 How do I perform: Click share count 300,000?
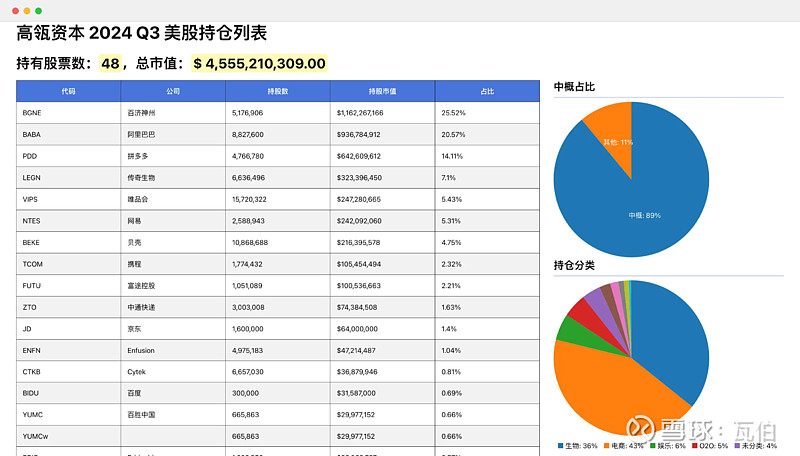(245, 393)
